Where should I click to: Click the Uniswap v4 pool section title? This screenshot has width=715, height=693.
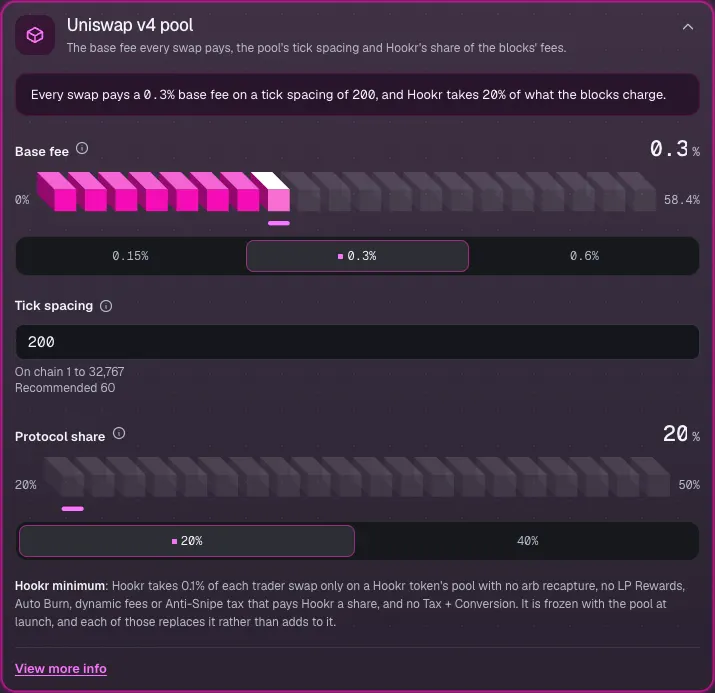point(130,26)
